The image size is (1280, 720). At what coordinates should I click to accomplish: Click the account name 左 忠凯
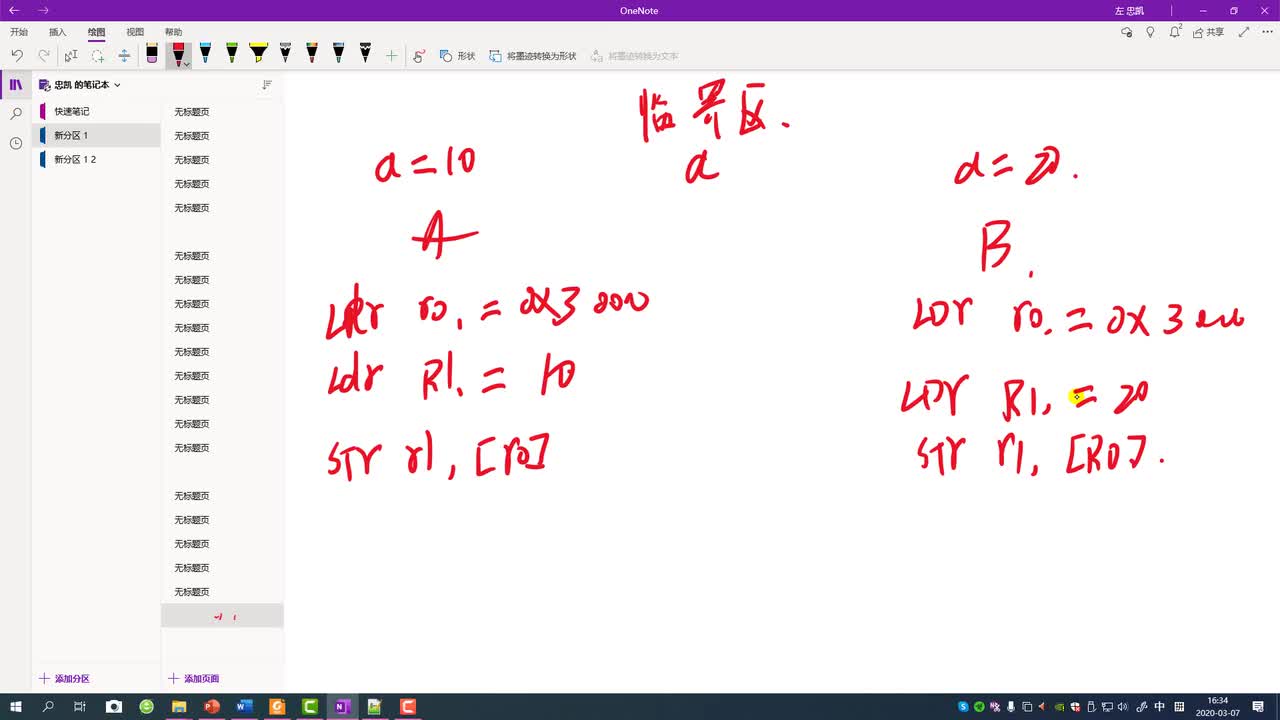[x=1129, y=10]
